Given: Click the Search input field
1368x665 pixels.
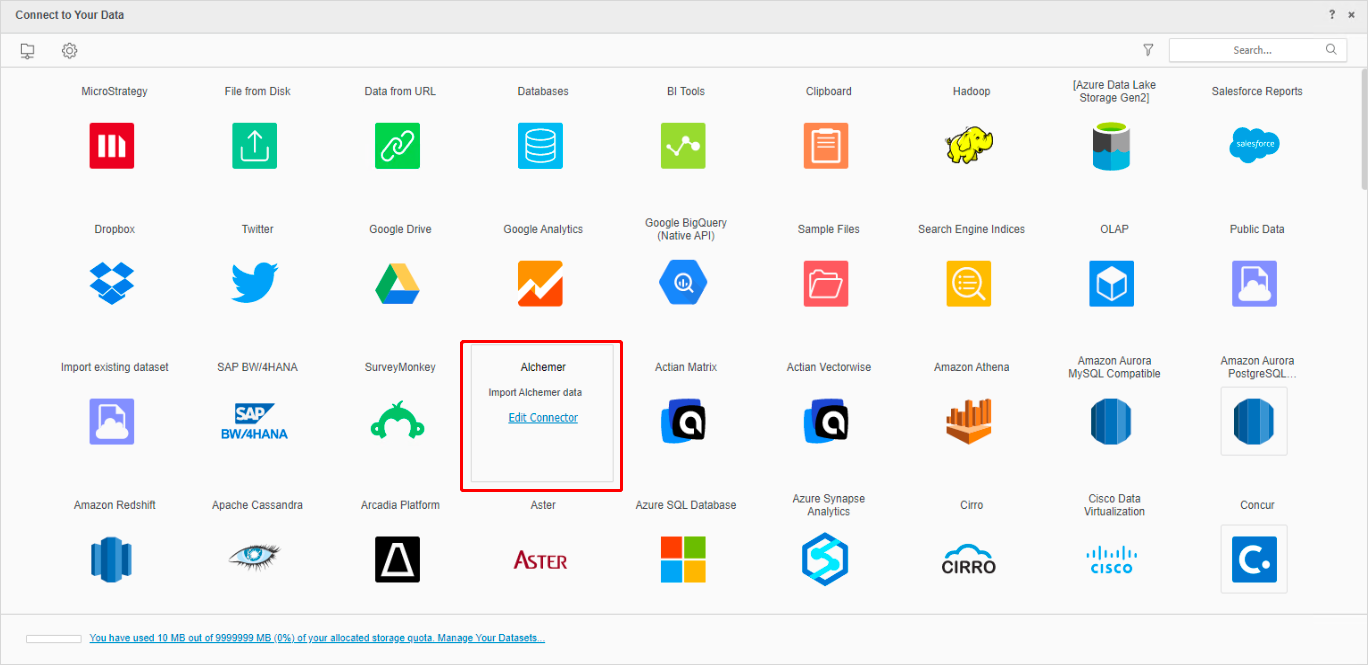Looking at the screenshot, I should point(1250,50).
